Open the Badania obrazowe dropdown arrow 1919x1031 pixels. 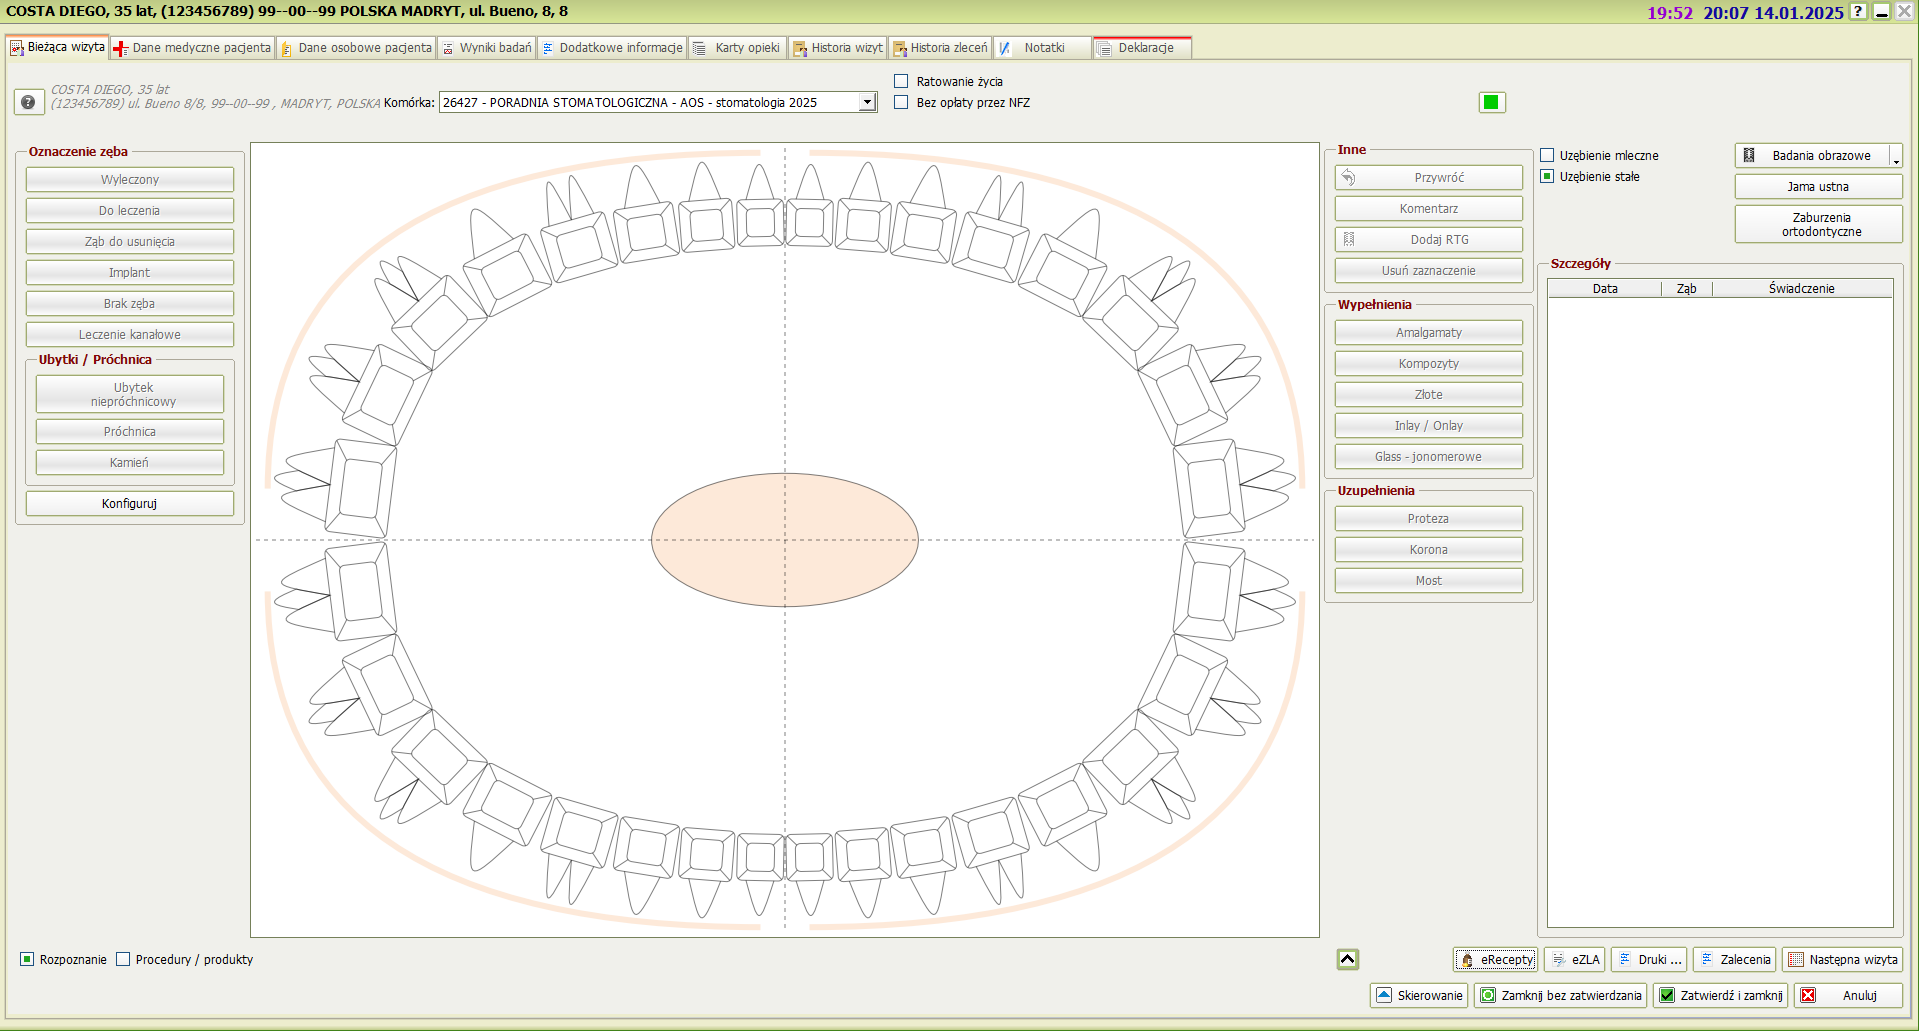click(1895, 156)
